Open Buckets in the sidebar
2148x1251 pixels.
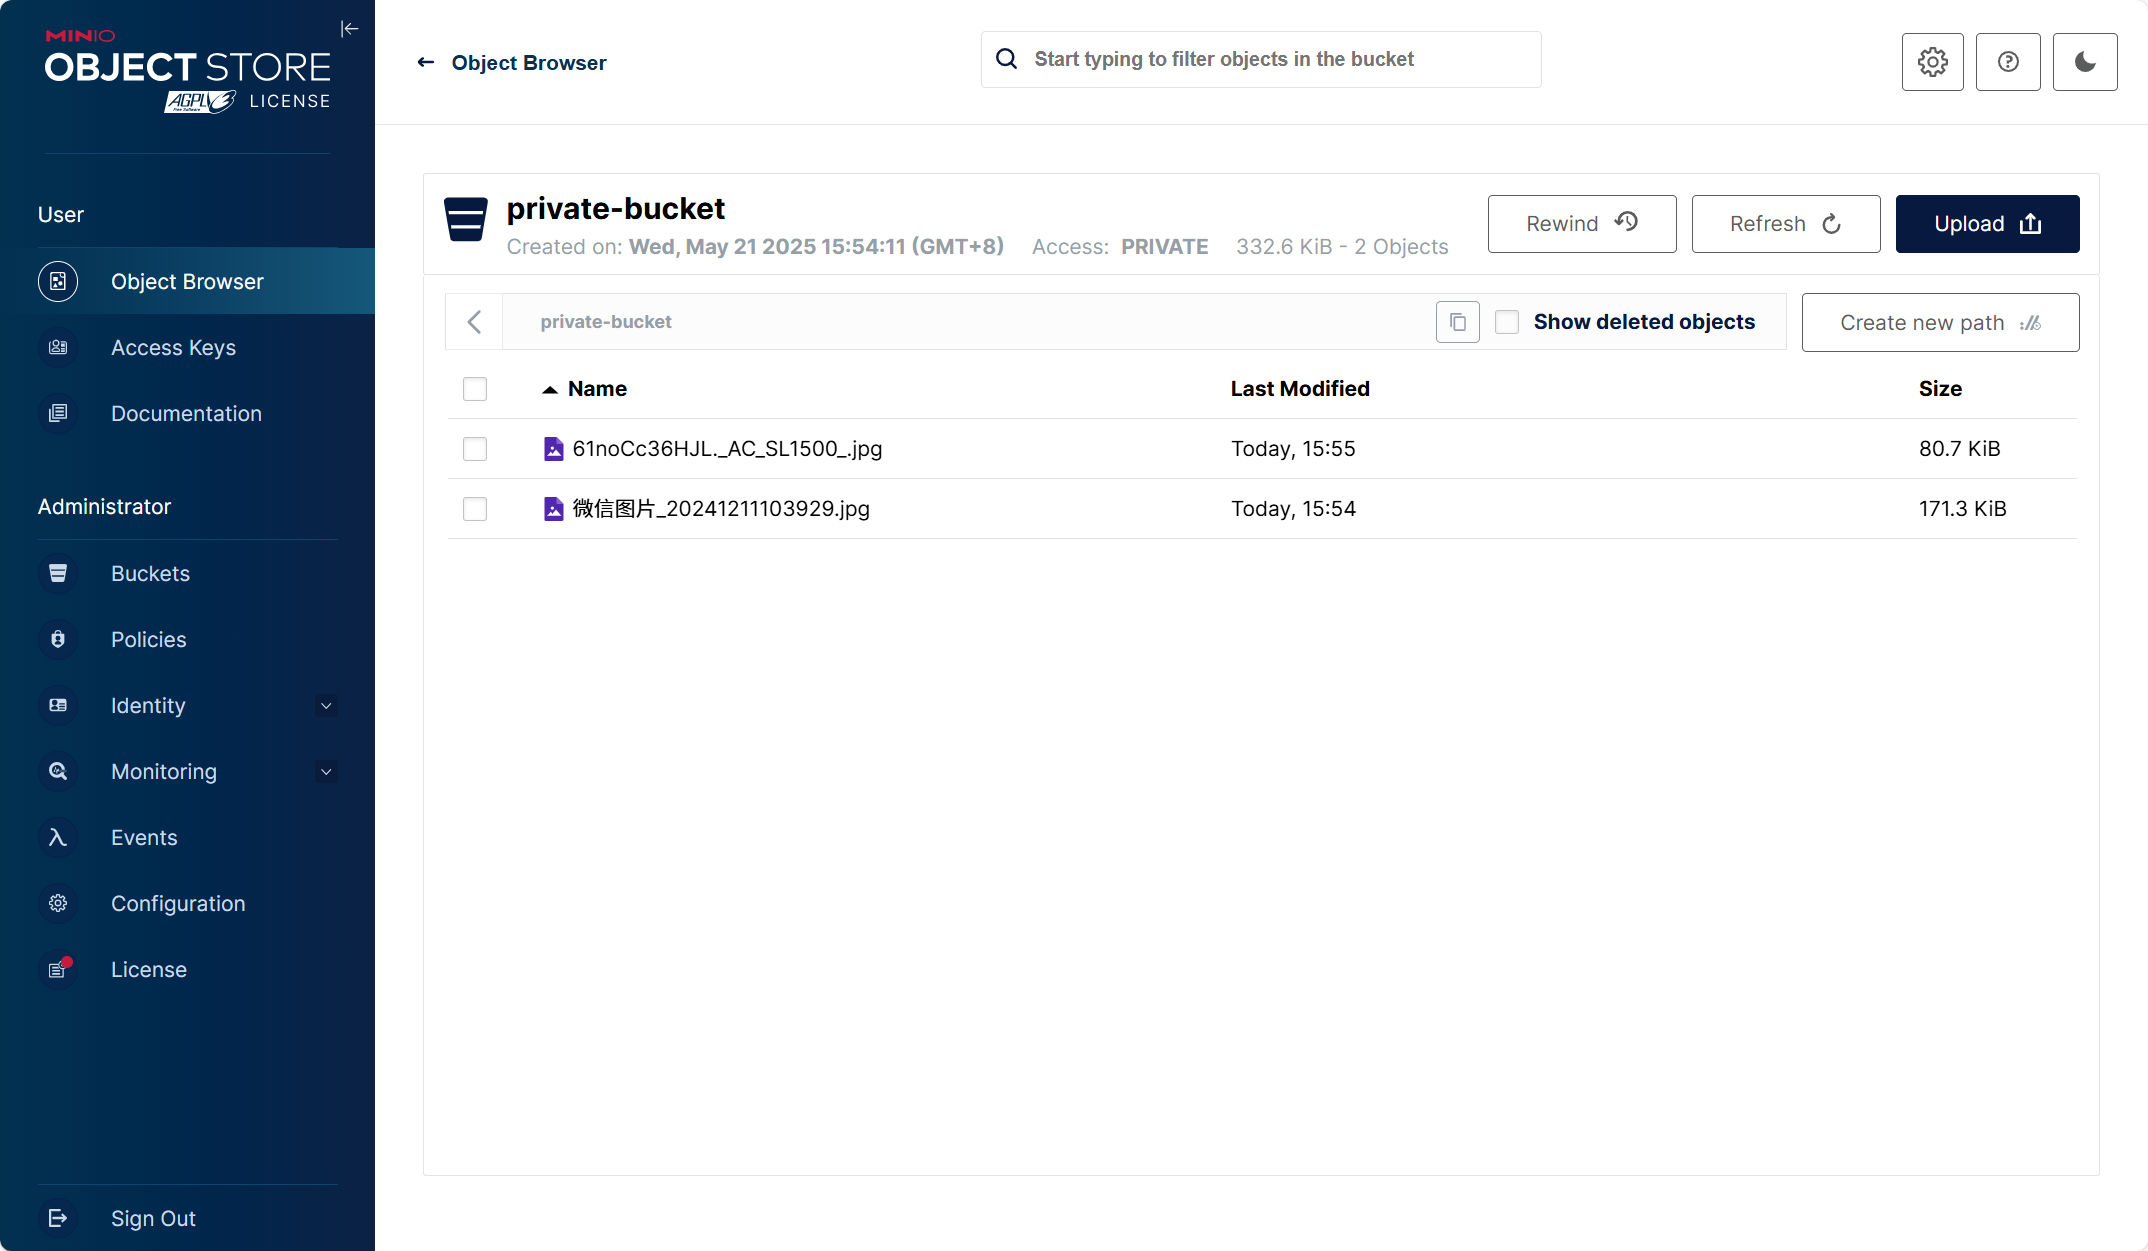[x=150, y=574]
